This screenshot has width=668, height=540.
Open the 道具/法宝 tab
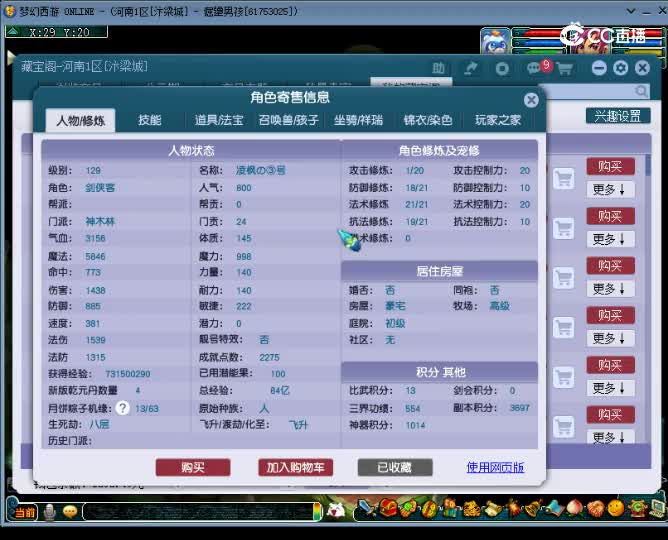click(x=219, y=120)
